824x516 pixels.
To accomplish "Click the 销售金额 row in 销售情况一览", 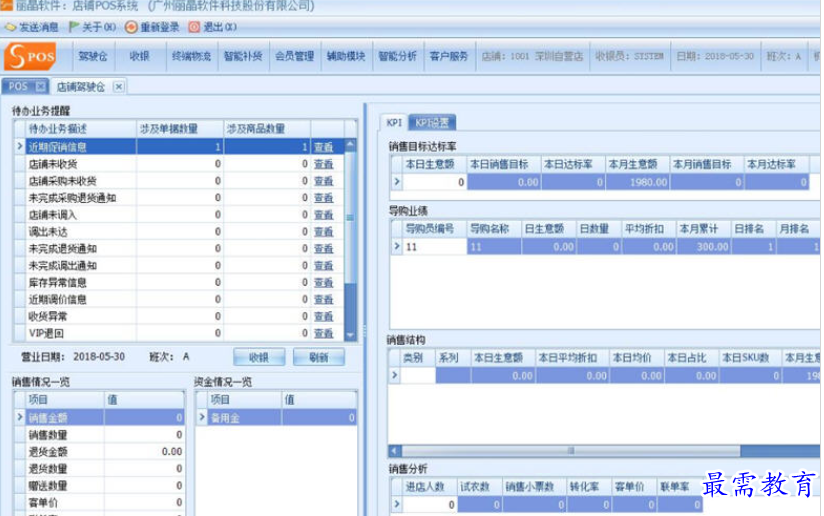I will 100,418.
